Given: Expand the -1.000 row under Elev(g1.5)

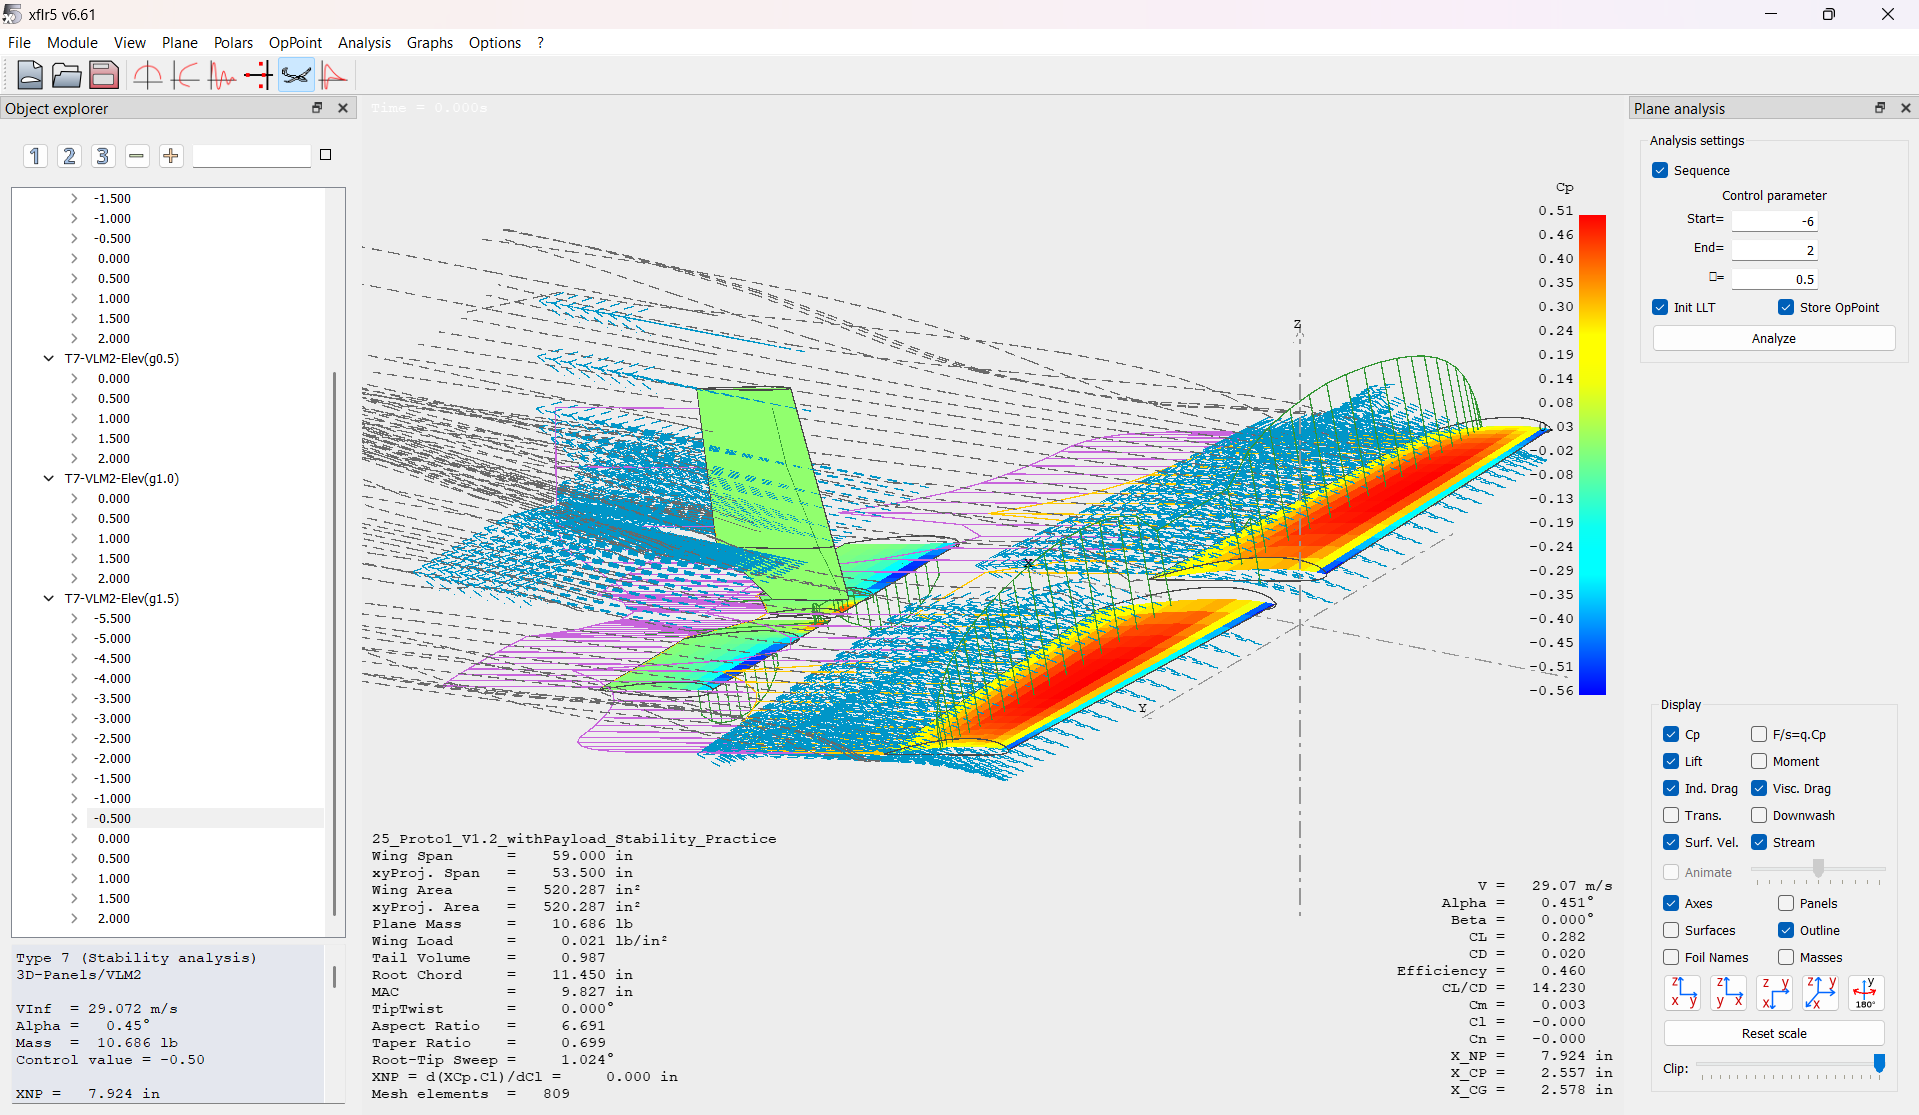Looking at the screenshot, I should click(74, 798).
